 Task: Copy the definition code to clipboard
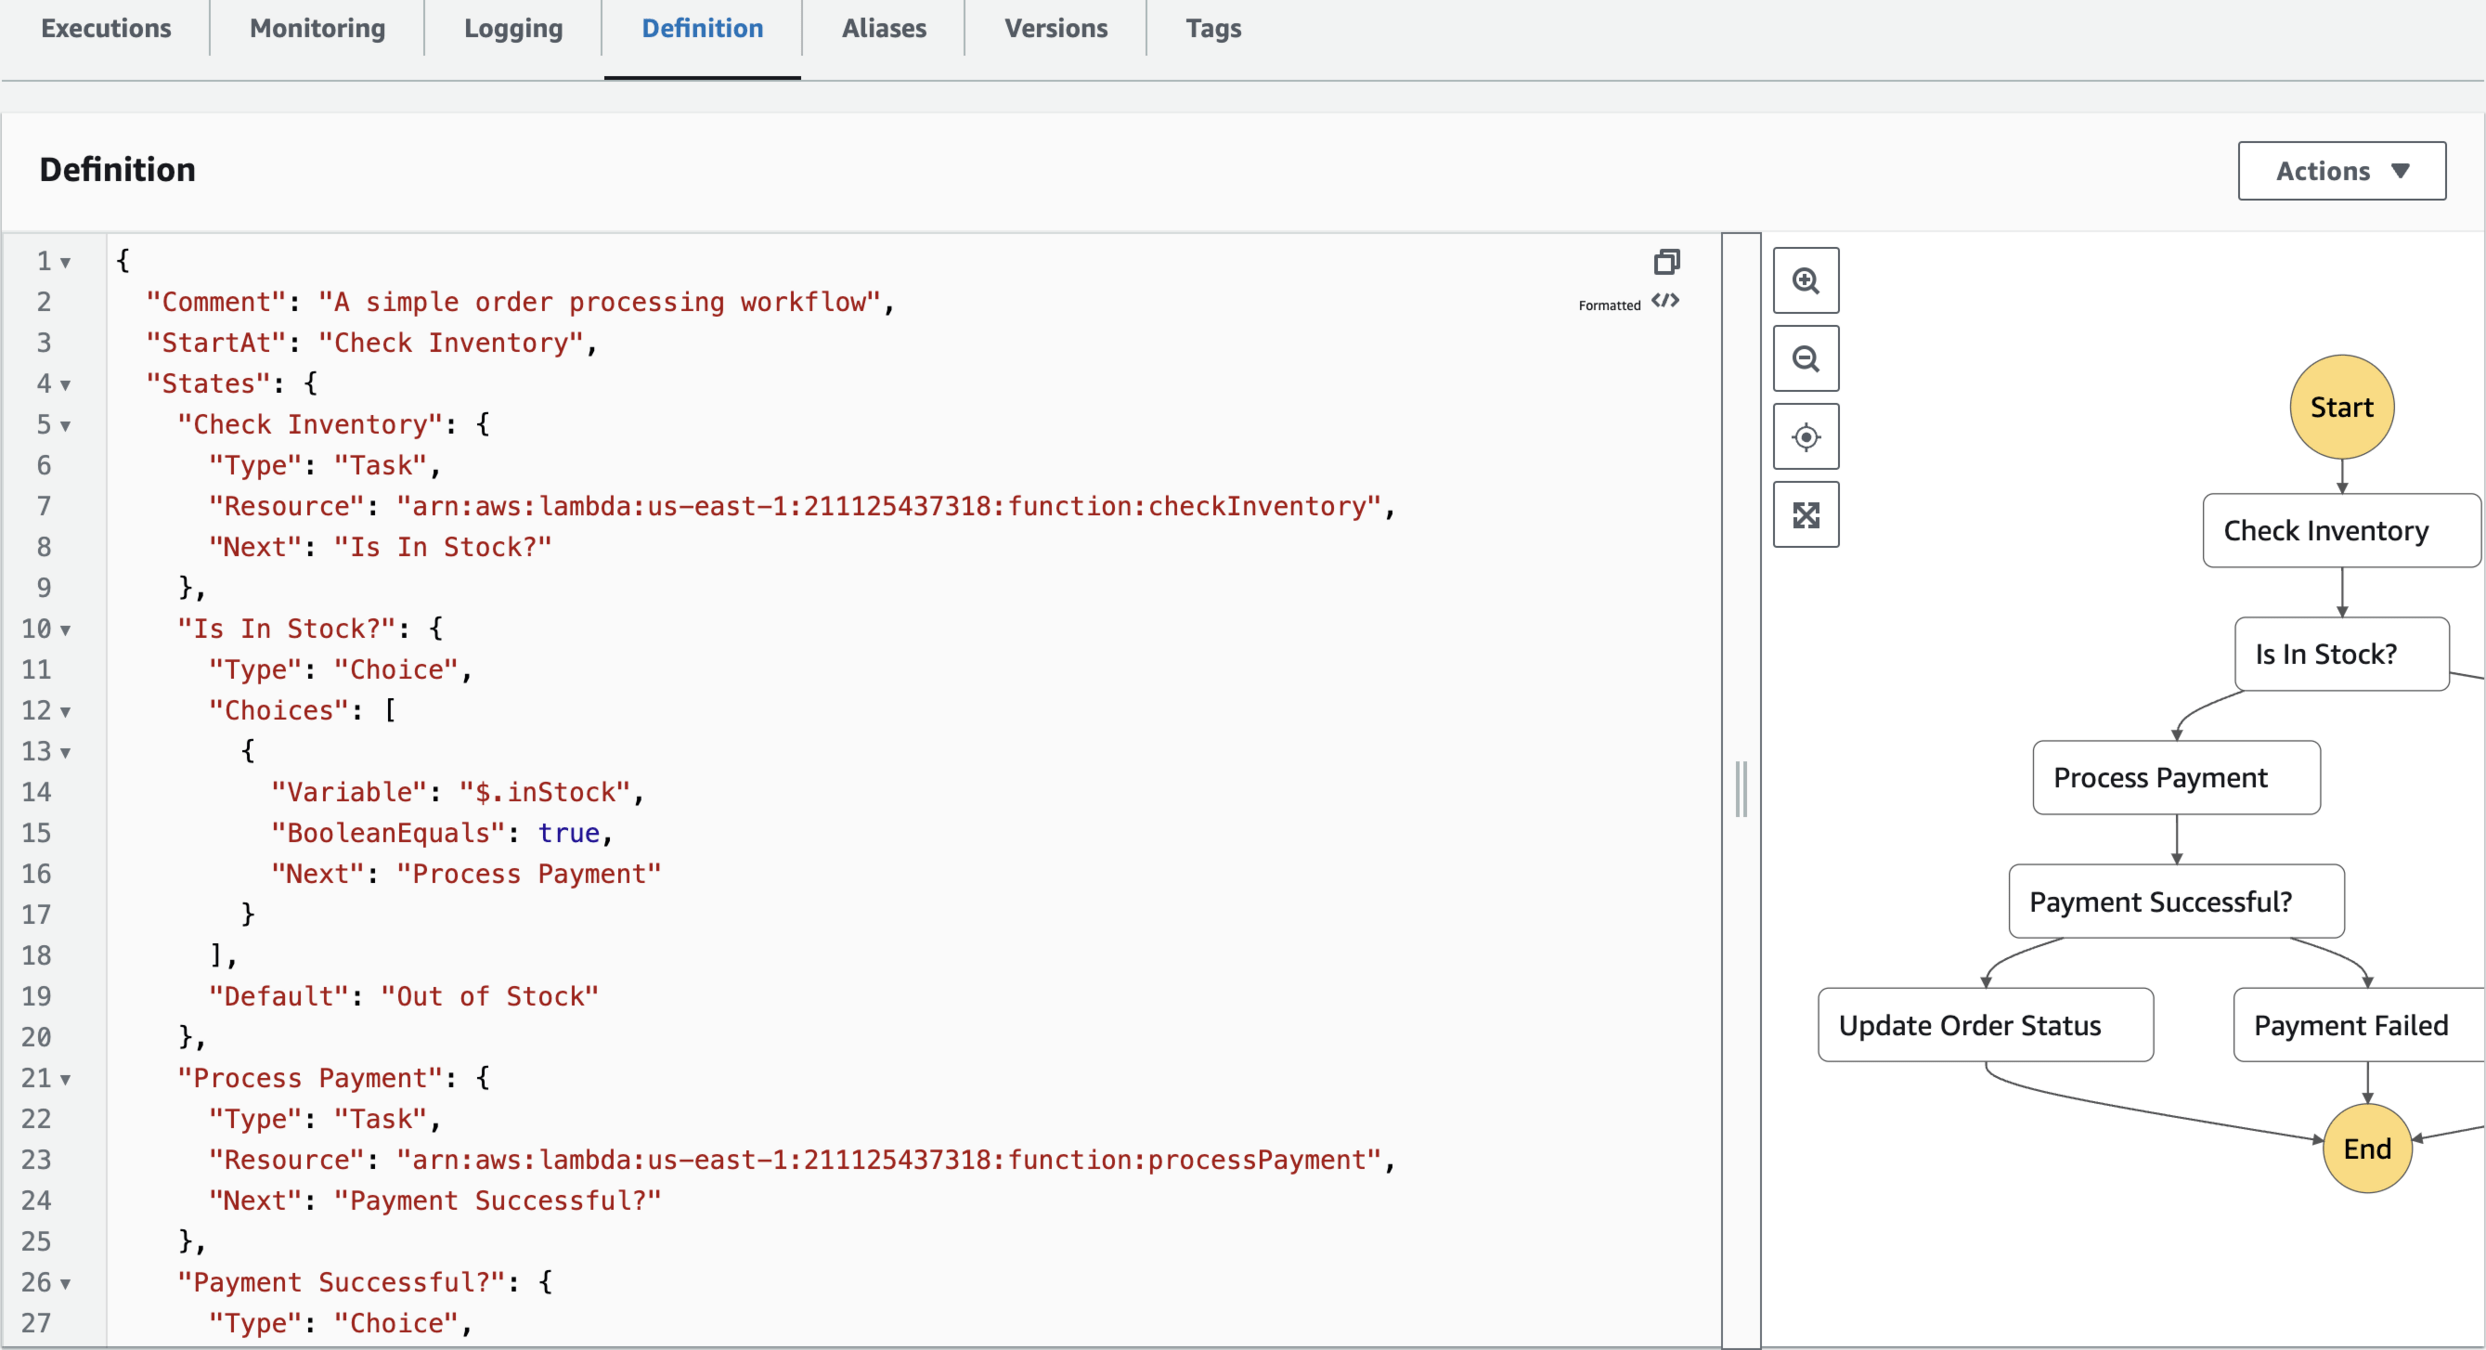[x=1666, y=262]
